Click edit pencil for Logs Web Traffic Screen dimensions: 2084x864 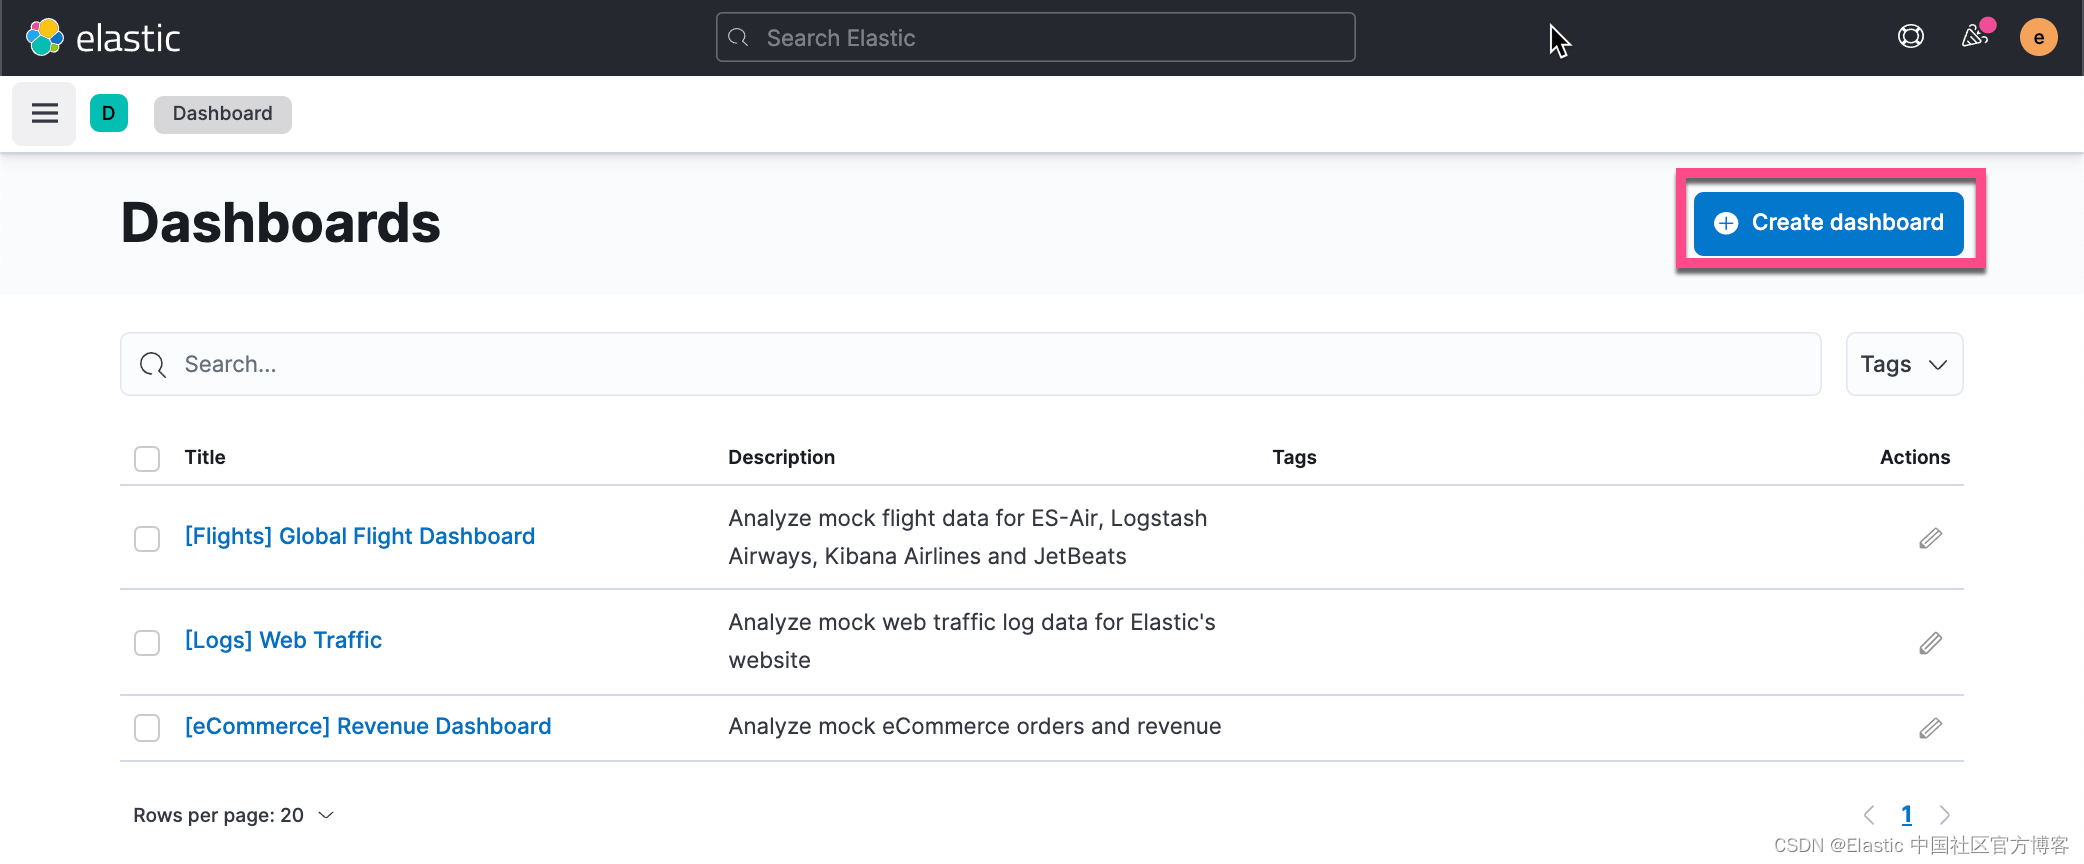[1930, 643]
